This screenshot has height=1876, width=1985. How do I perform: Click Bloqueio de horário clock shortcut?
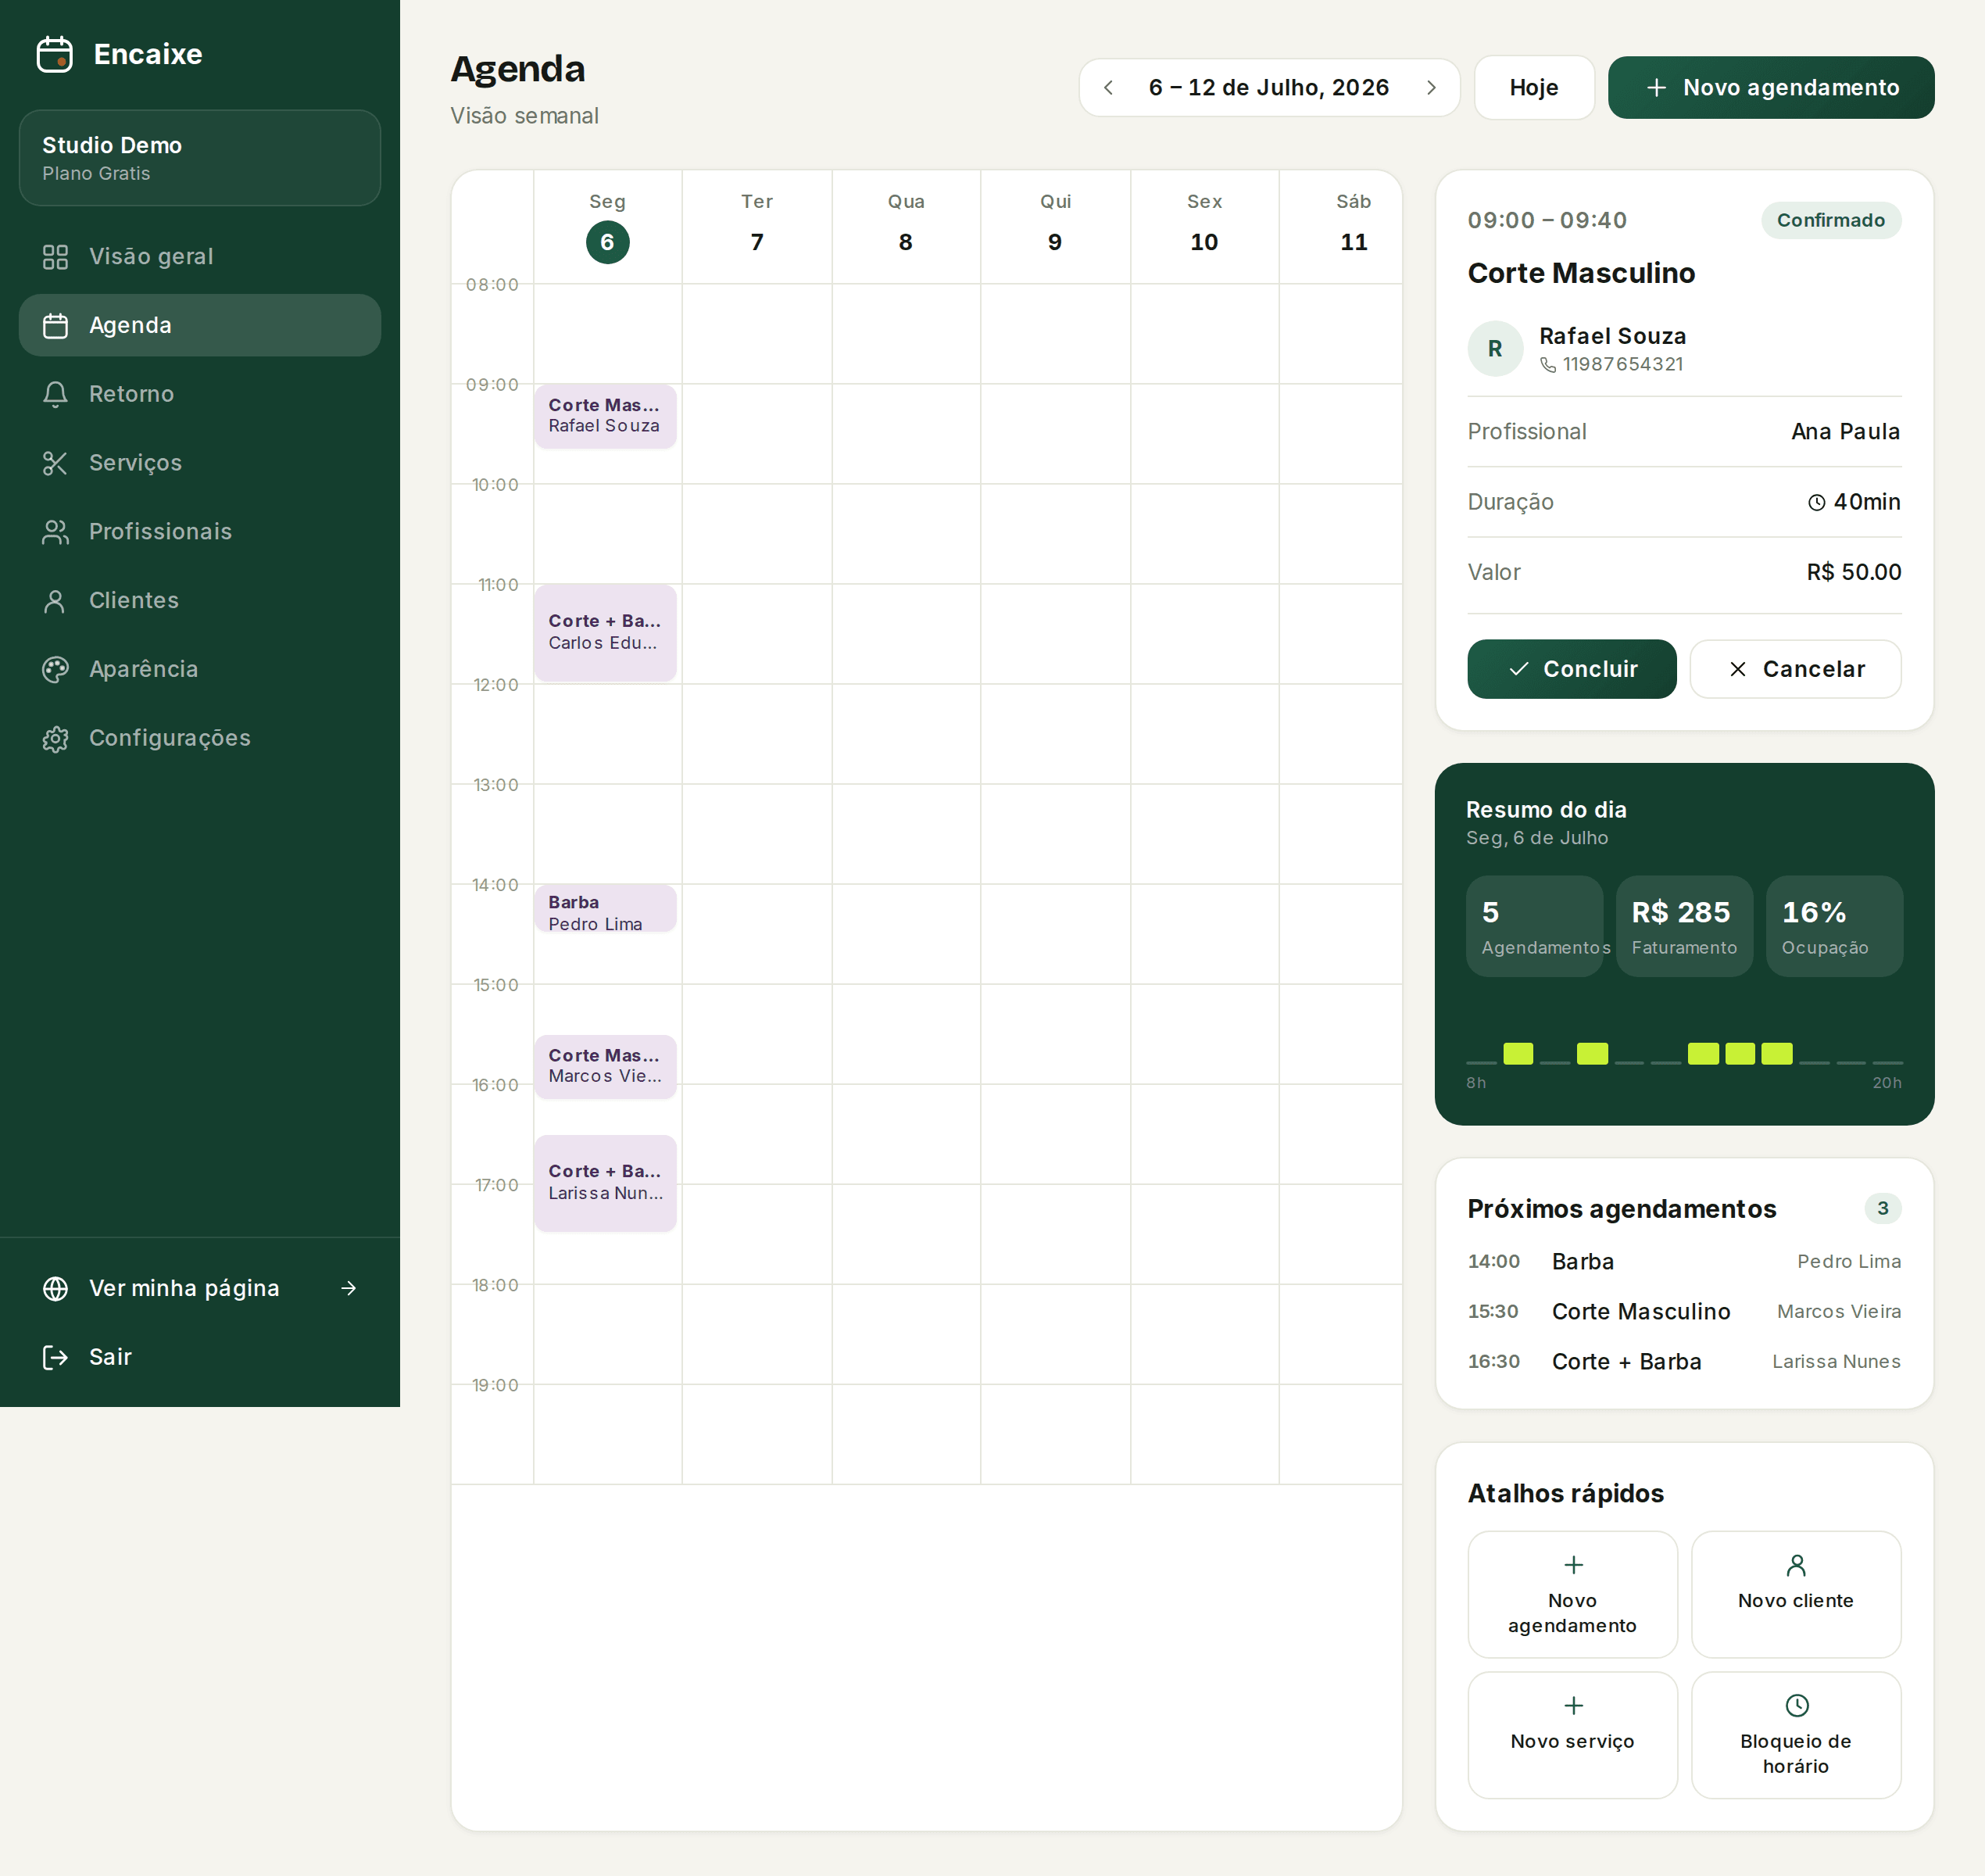[x=1795, y=1735]
